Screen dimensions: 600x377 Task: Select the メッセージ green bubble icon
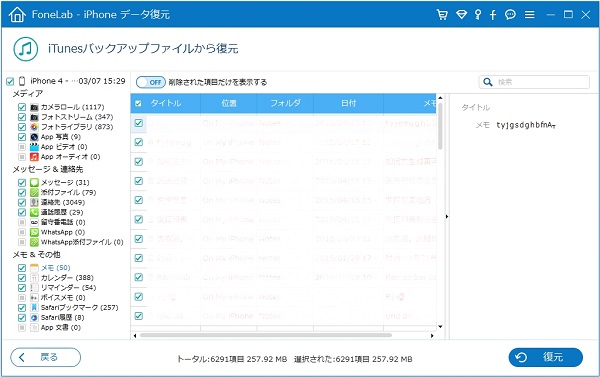tap(34, 182)
